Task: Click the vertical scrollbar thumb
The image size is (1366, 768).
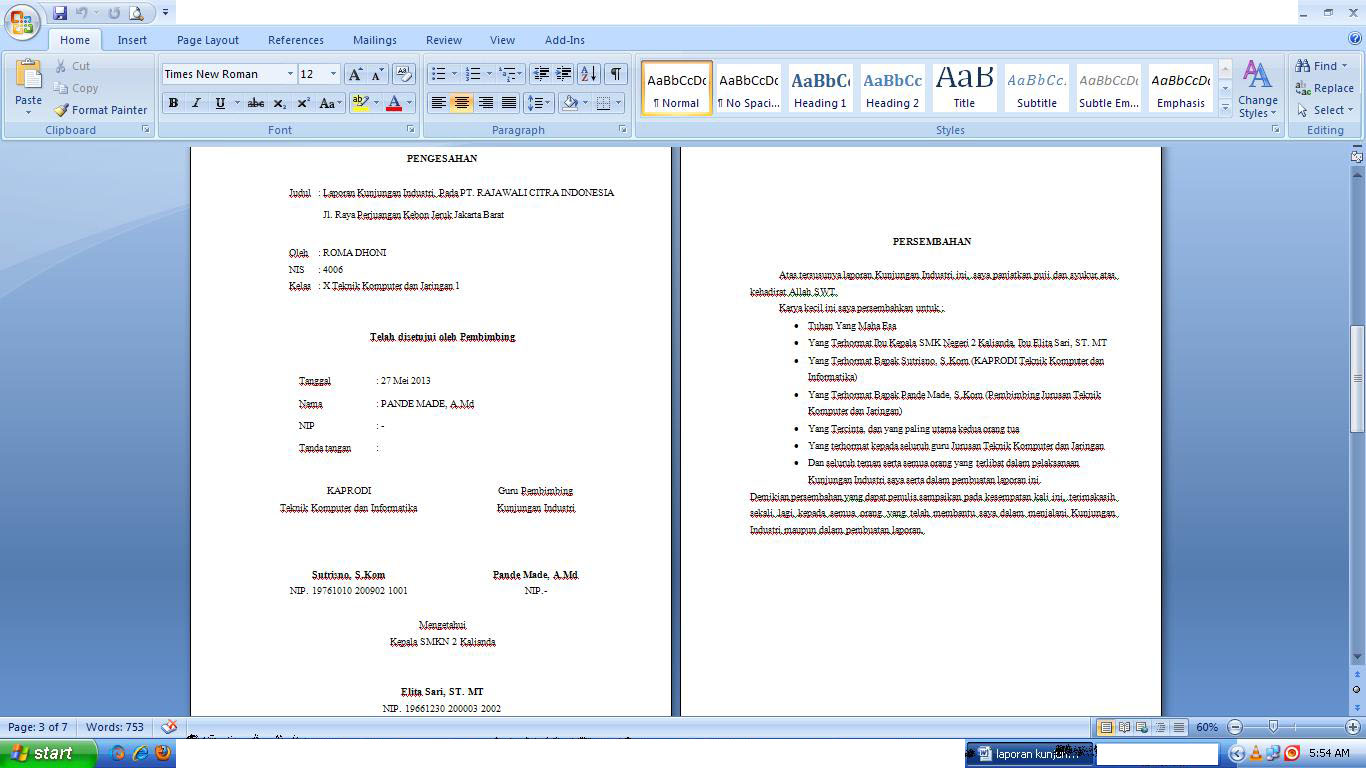Action: pos(1357,379)
